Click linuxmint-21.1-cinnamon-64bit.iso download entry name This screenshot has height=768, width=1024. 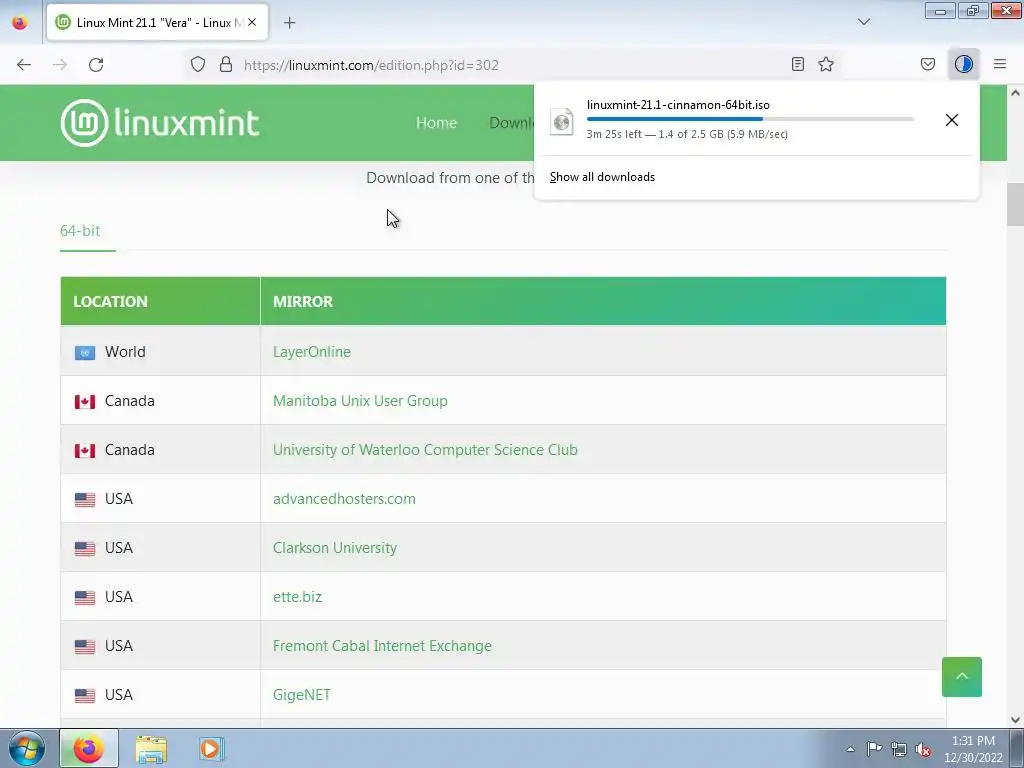pos(678,104)
